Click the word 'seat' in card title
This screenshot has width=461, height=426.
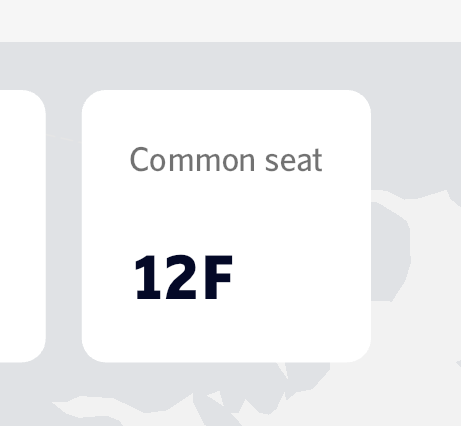pos(294,161)
